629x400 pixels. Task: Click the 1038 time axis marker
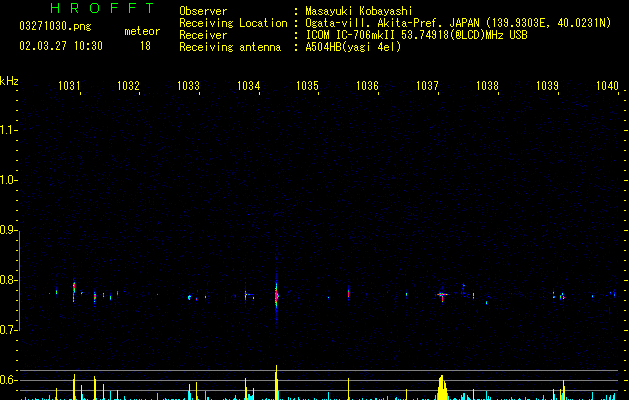[x=487, y=86]
